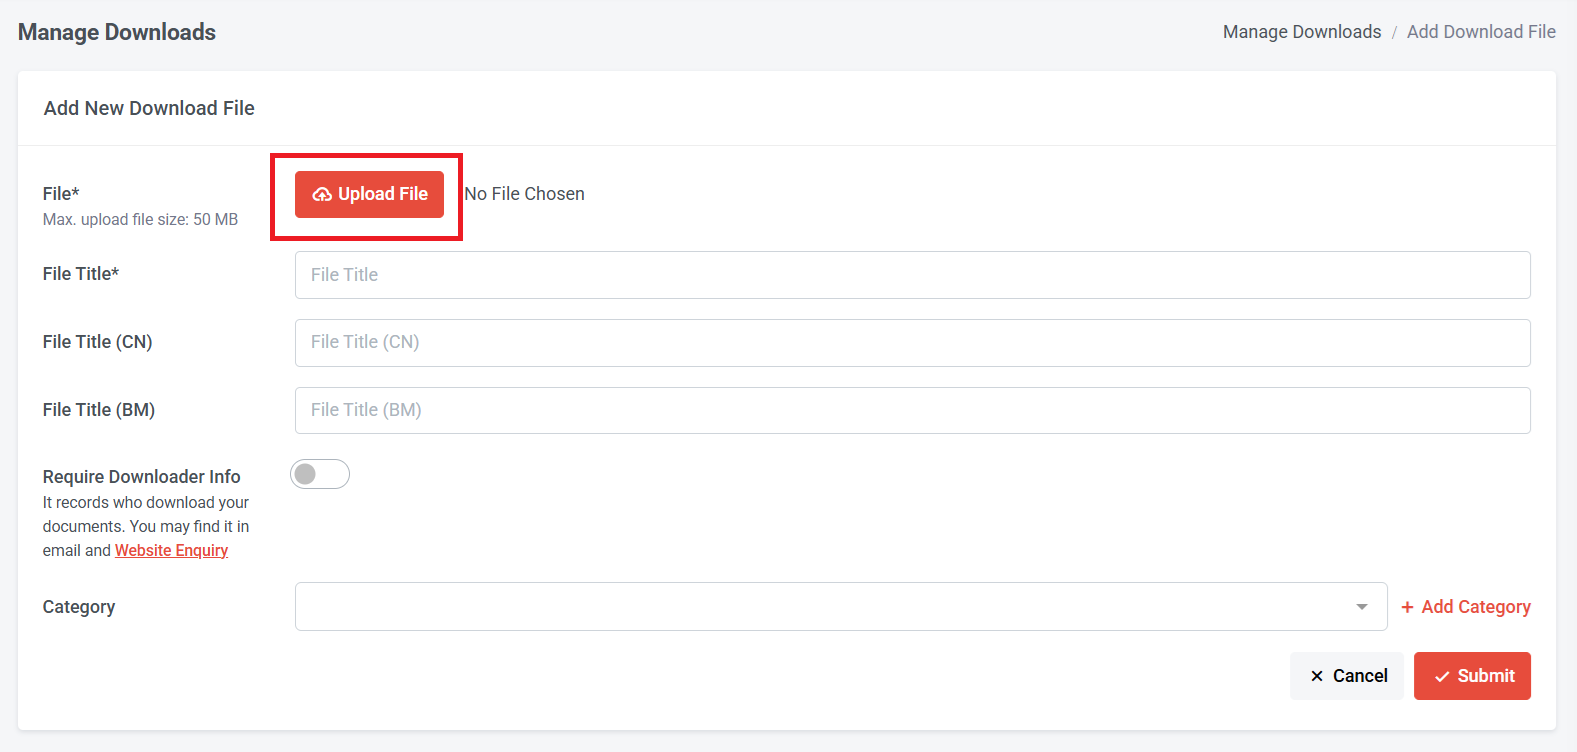Click the Add Category link
The image size is (1577, 752).
click(1467, 606)
